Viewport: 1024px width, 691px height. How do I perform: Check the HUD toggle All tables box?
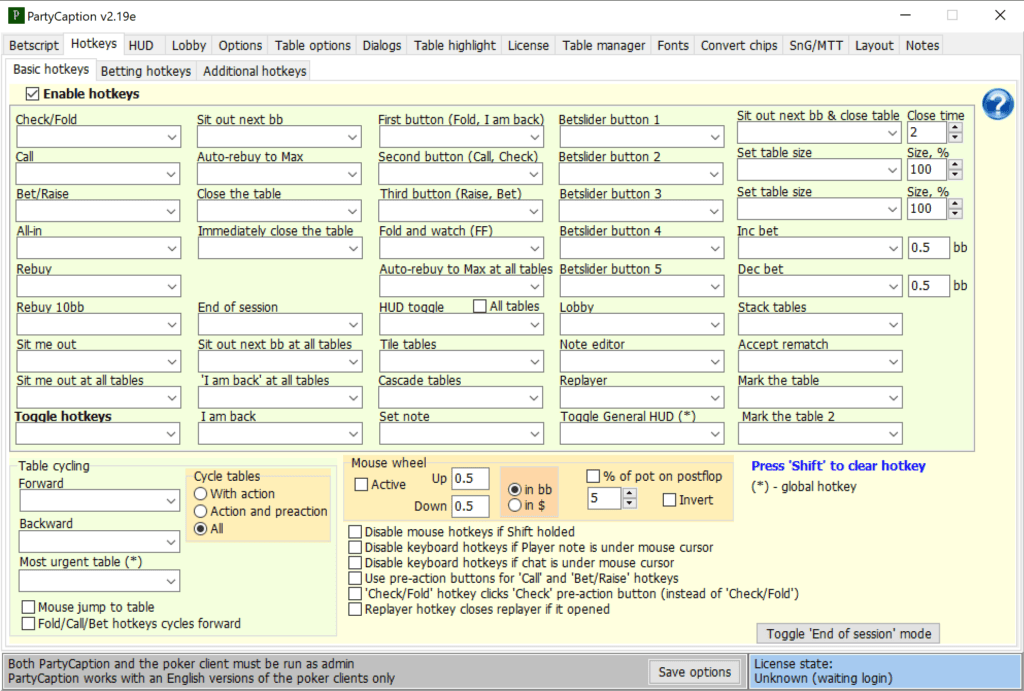coord(479,306)
